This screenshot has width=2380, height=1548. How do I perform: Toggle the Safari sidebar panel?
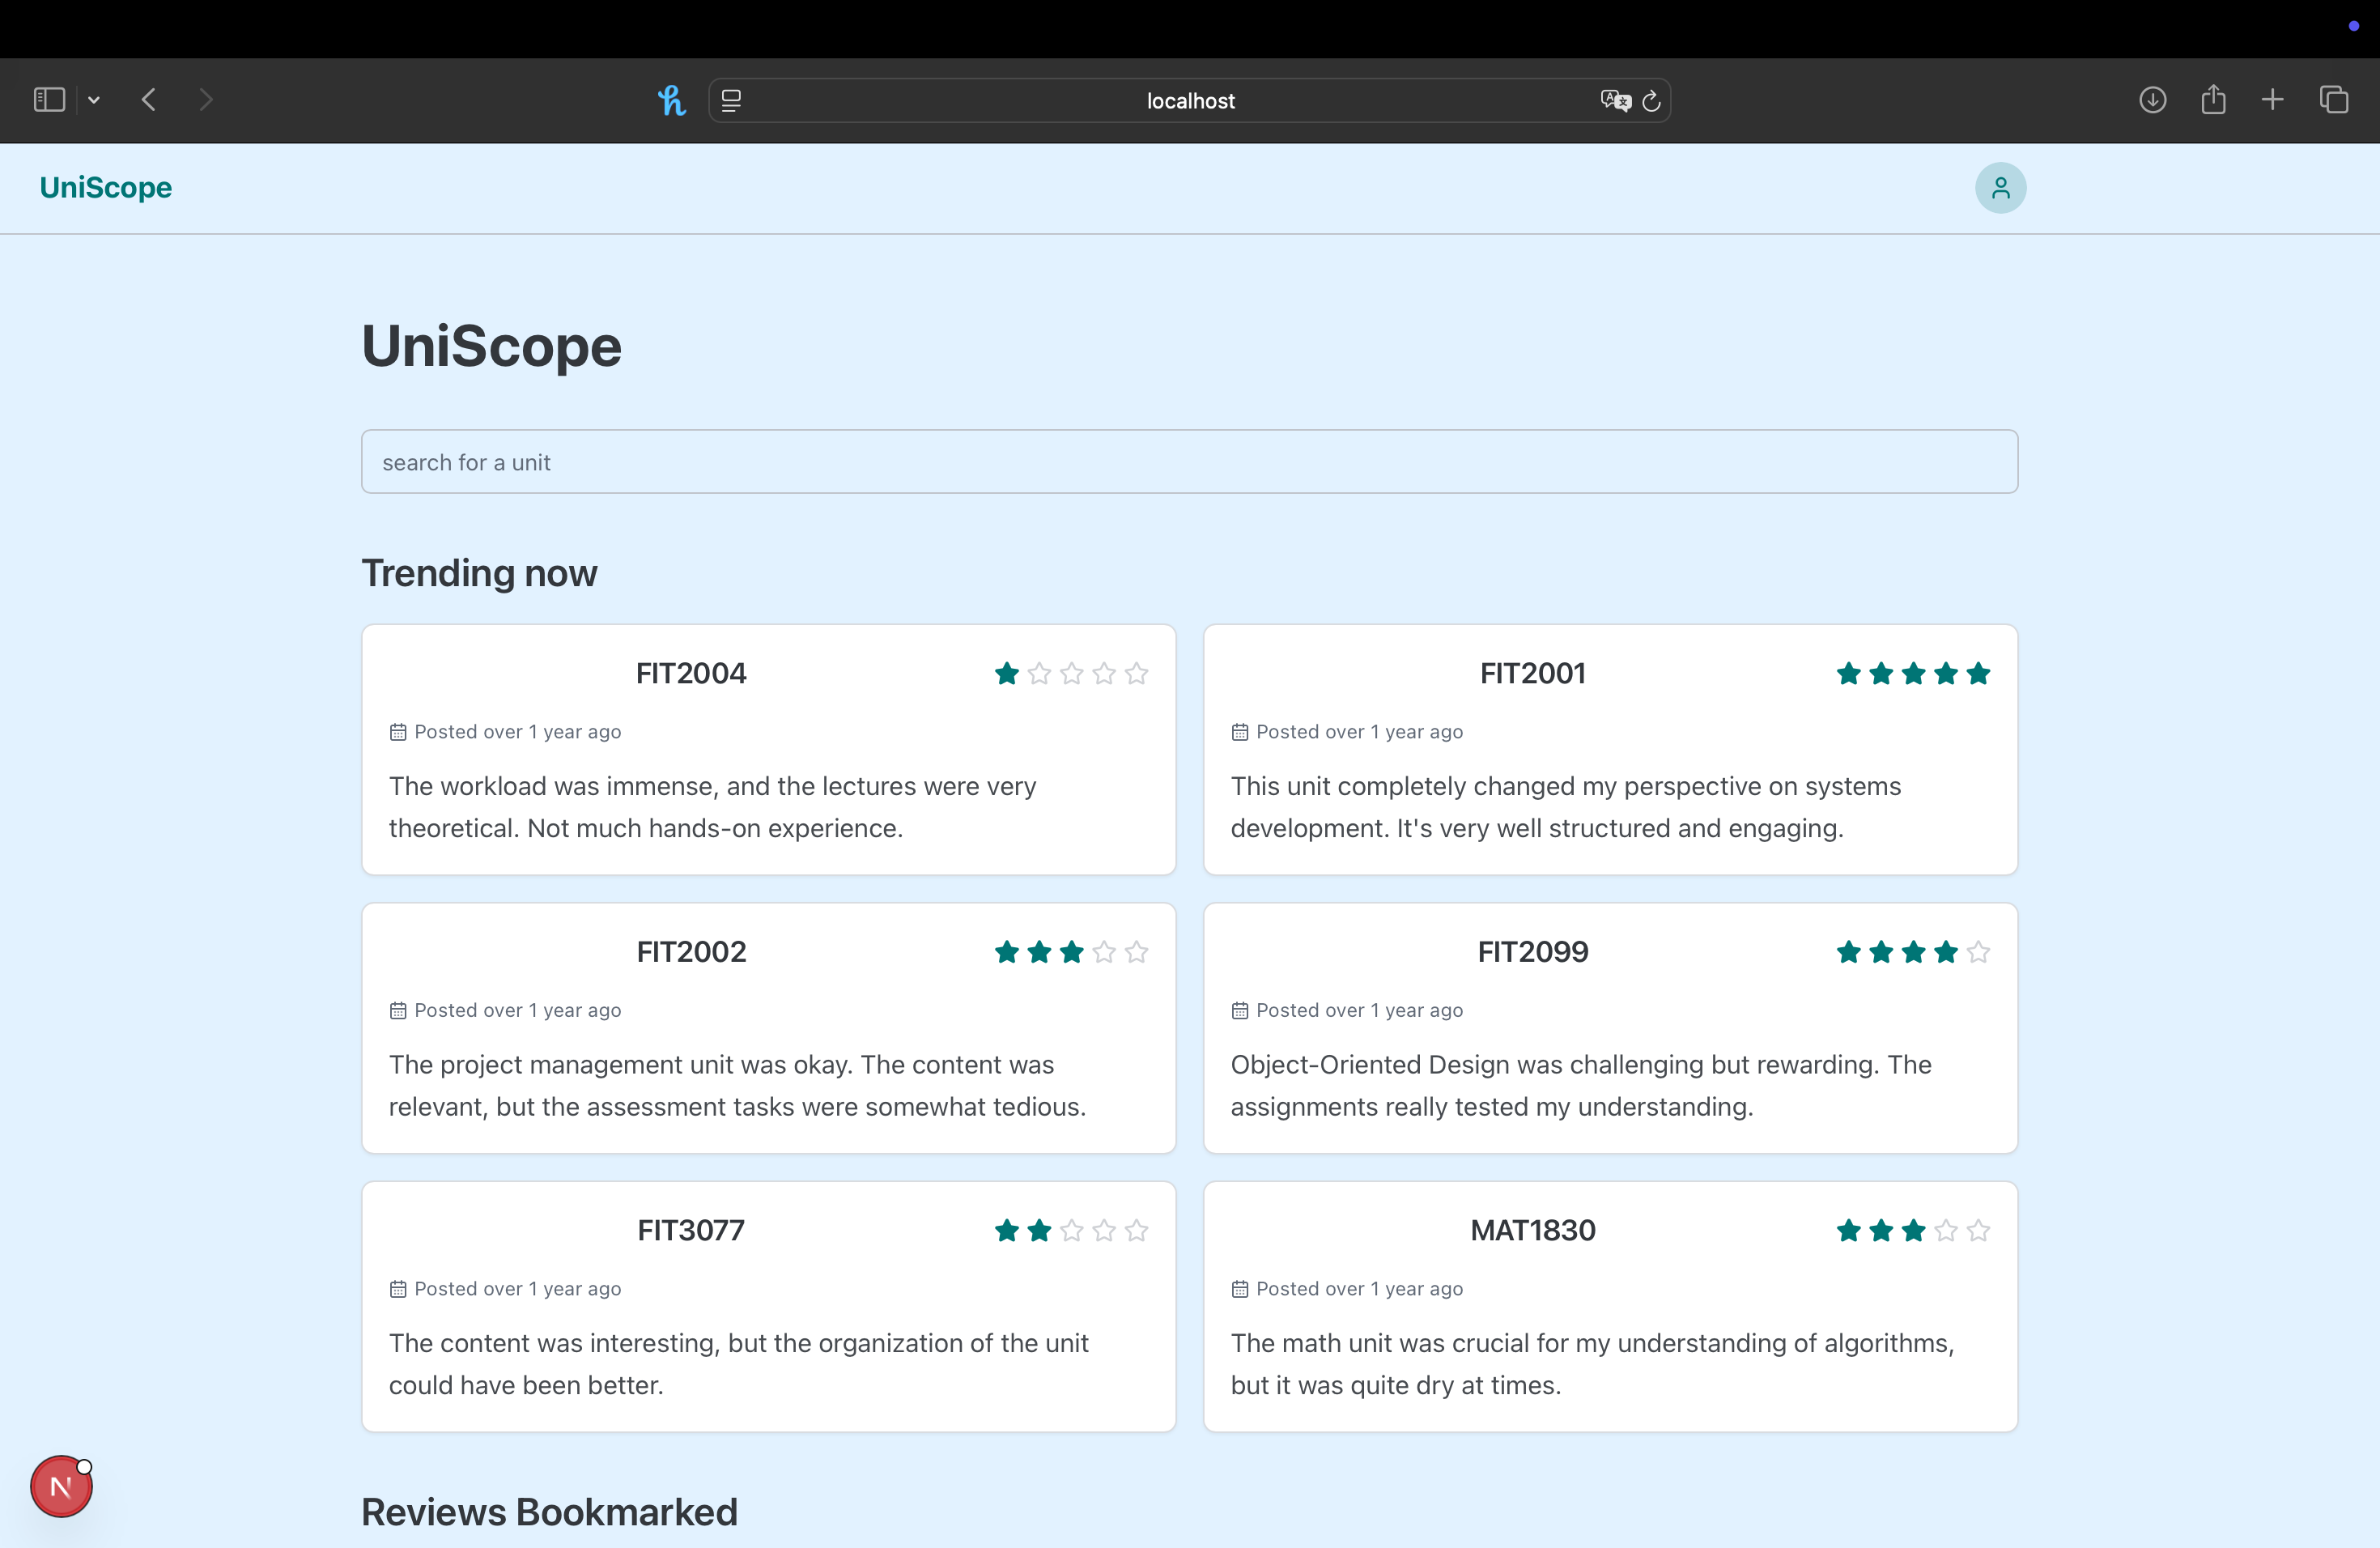click(x=48, y=99)
